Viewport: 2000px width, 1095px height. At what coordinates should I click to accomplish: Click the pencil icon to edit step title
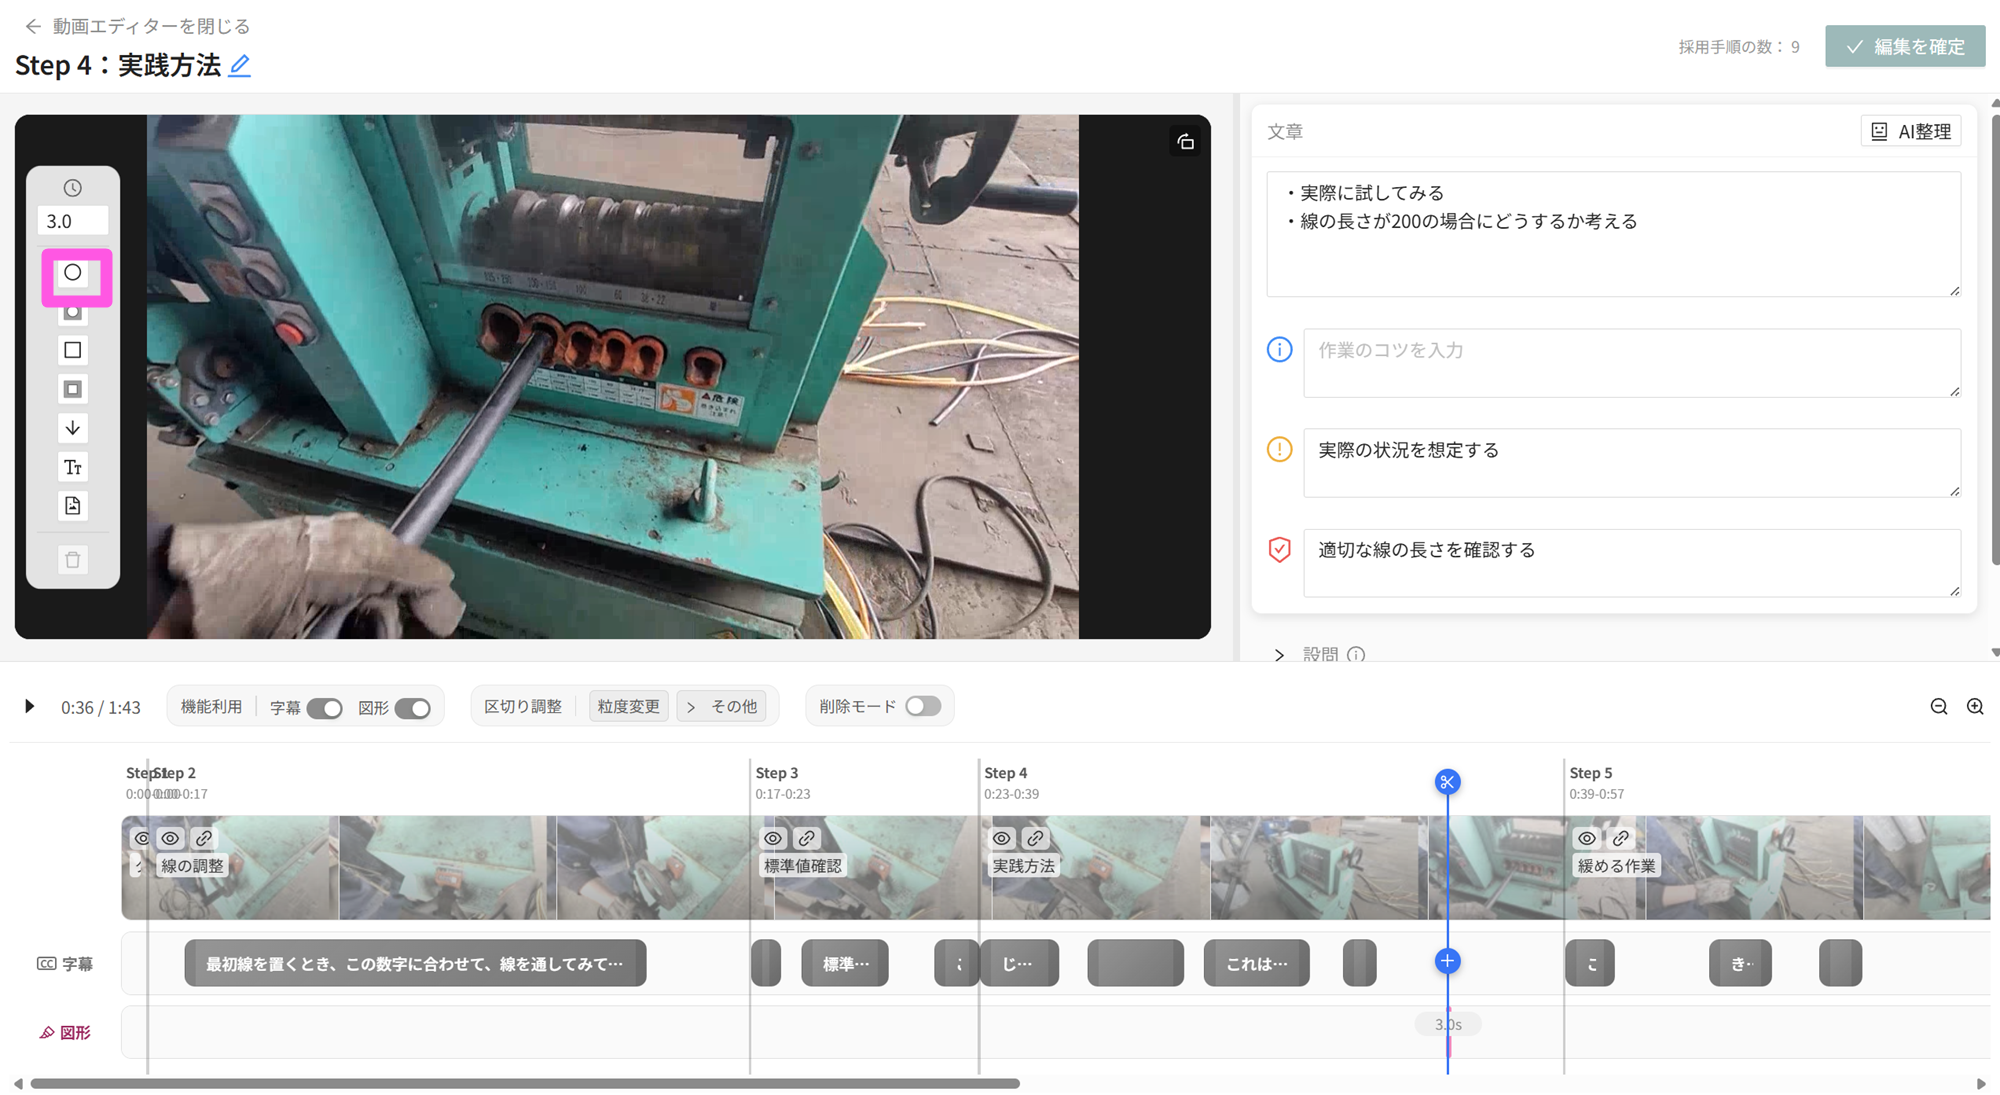coord(239,66)
